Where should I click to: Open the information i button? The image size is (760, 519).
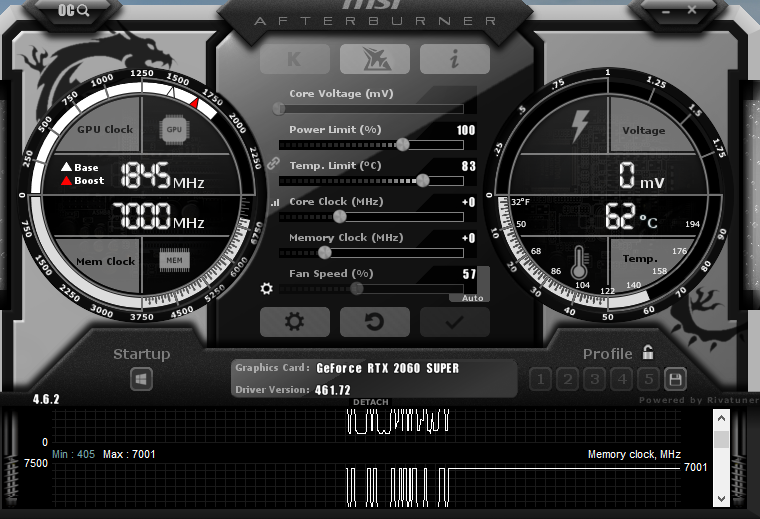point(455,59)
